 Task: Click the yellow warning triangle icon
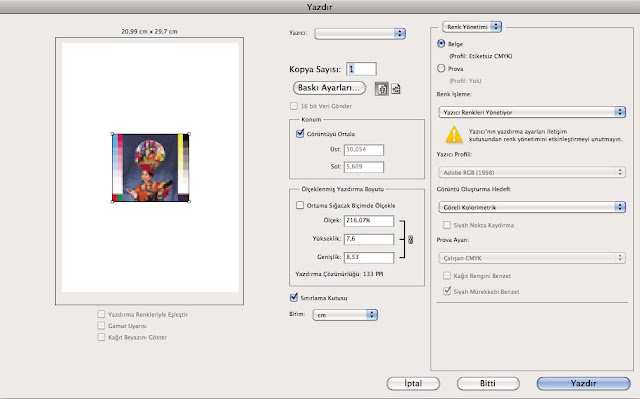(x=454, y=135)
